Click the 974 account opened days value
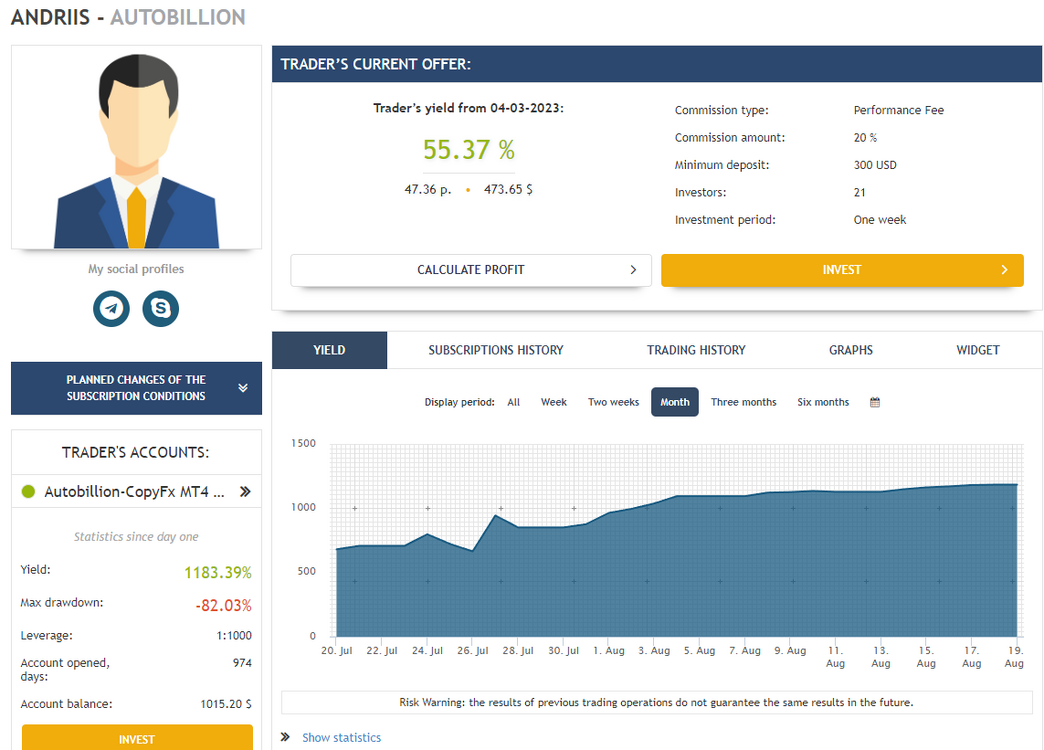The image size is (1044, 750). pos(242,663)
